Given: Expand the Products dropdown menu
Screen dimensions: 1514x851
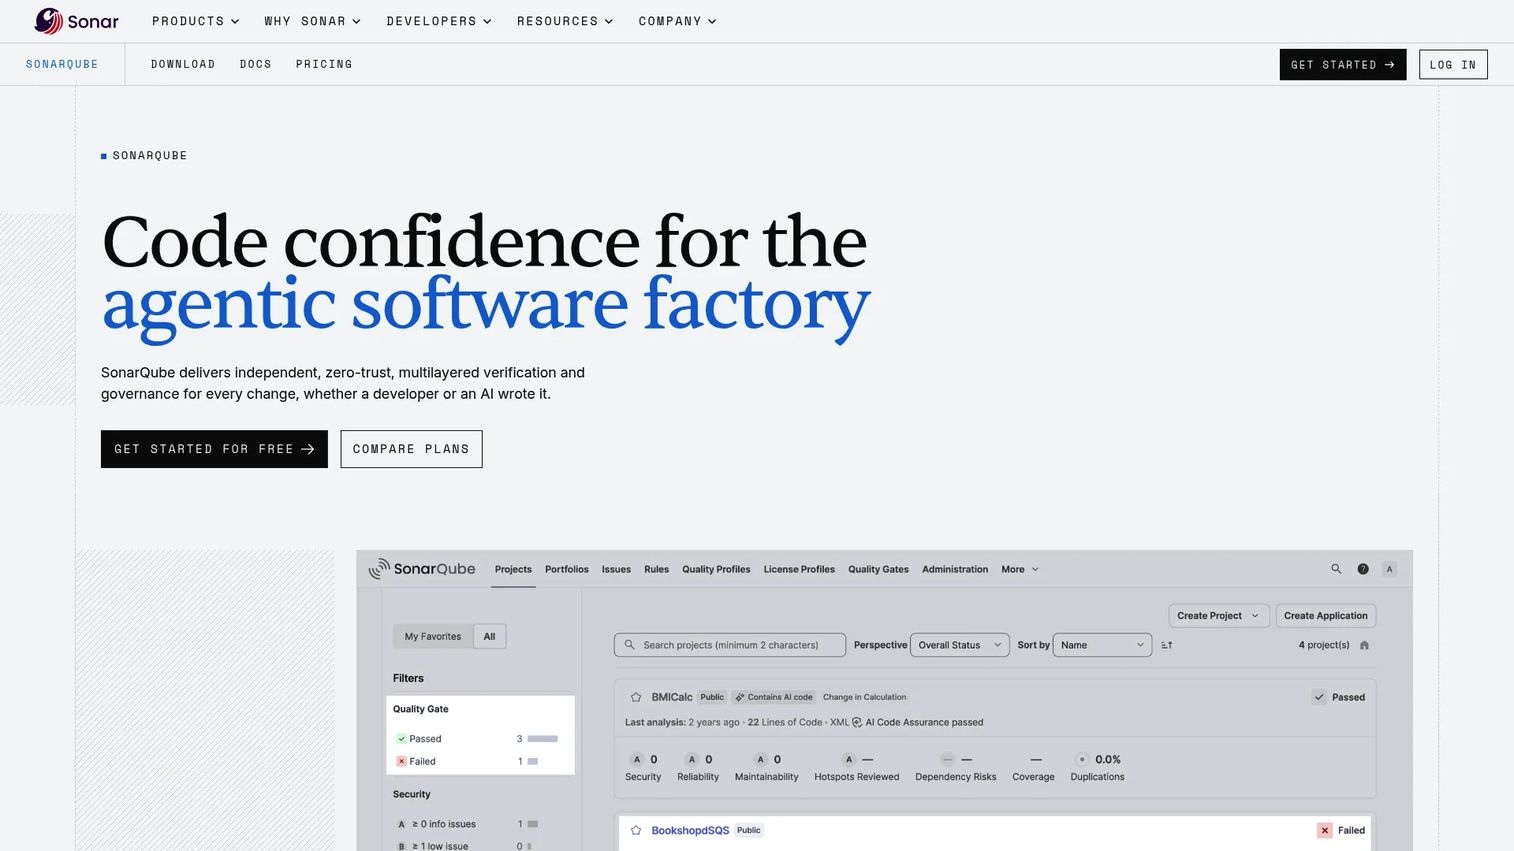Looking at the screenshot, I should pos(195,21).
